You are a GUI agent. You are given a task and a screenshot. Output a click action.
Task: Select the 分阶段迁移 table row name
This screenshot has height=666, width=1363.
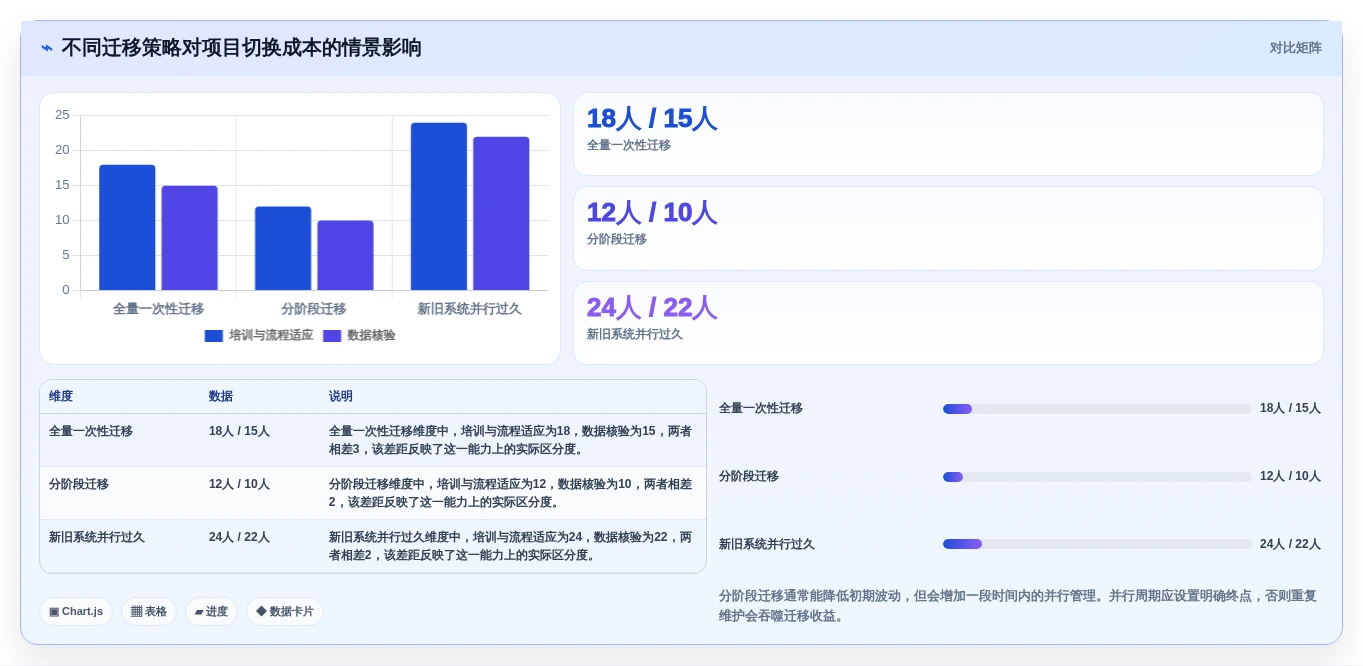[79, 484]
